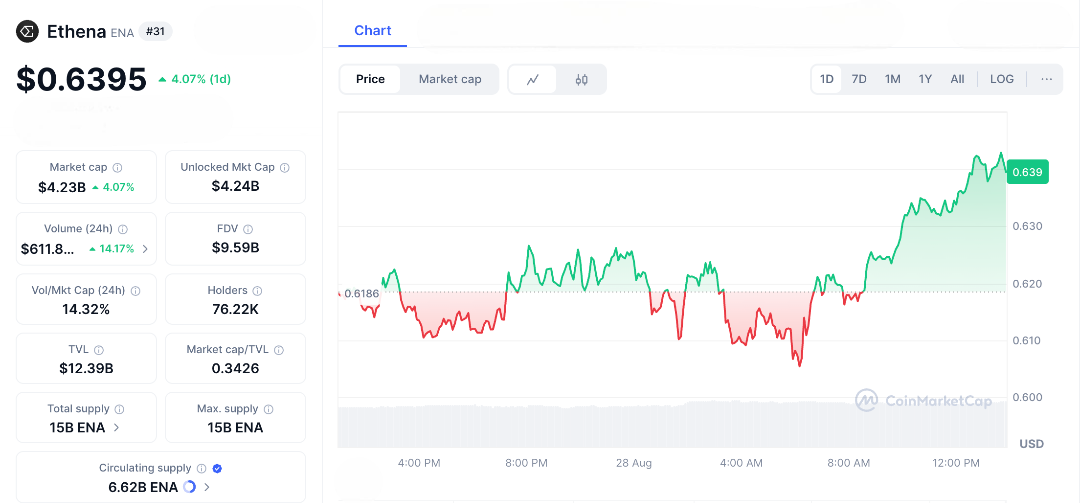Click the $9.59B FDV value
Screen dimensions: 1080x503
[x=236, y=248]
